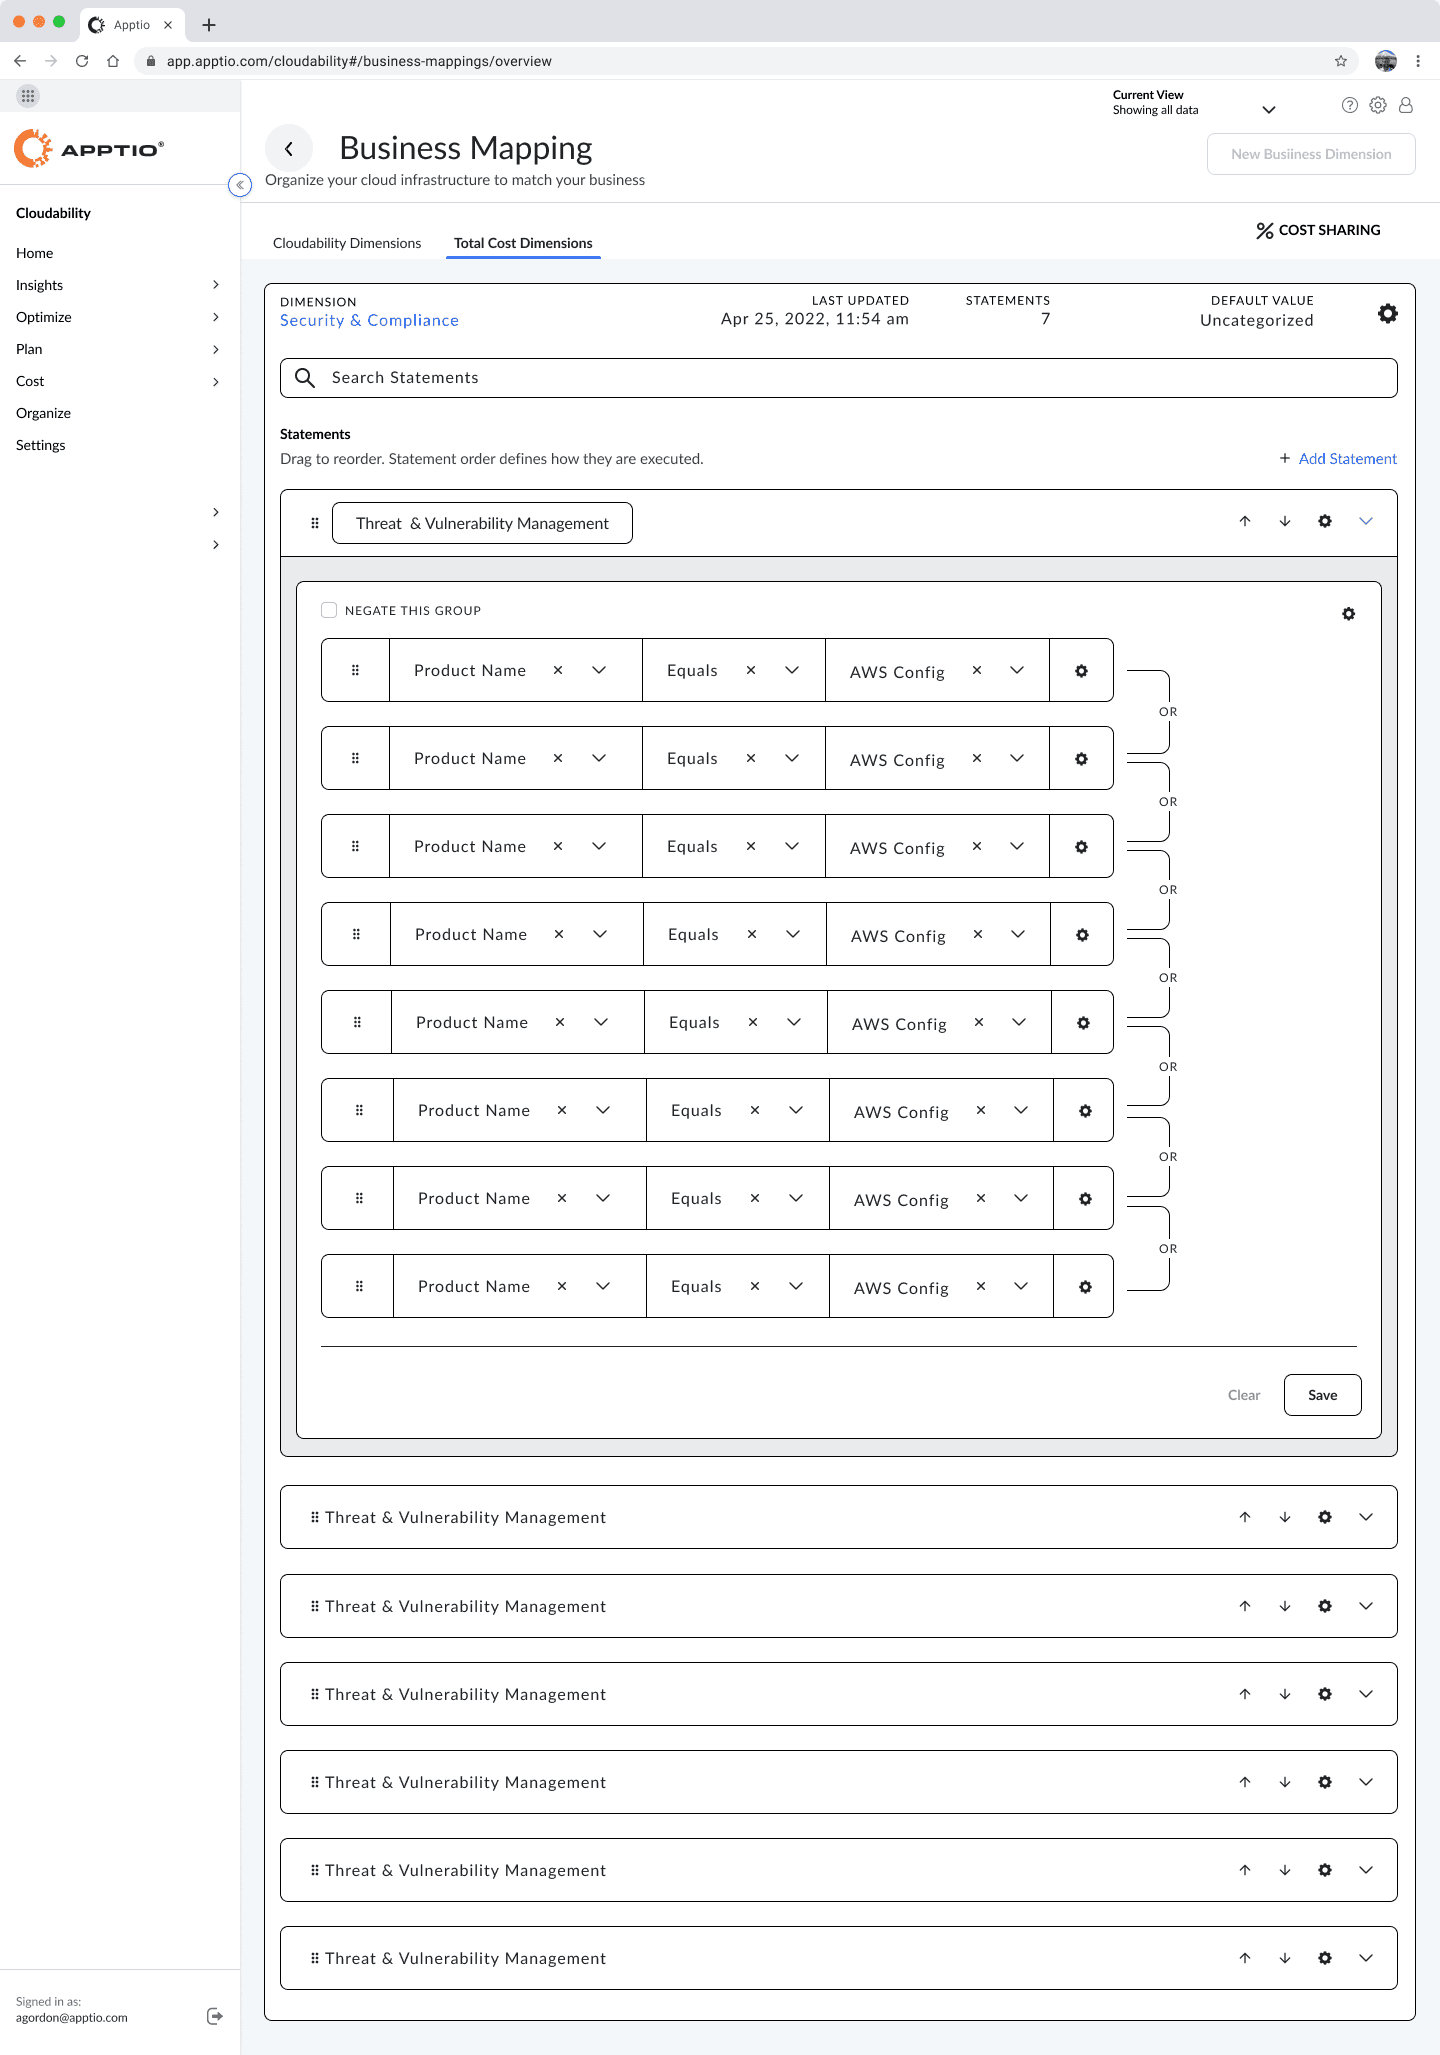Open gear settings for the last statement
Viewport: 1440px width, 2055px height.
coord(1325,1958)
